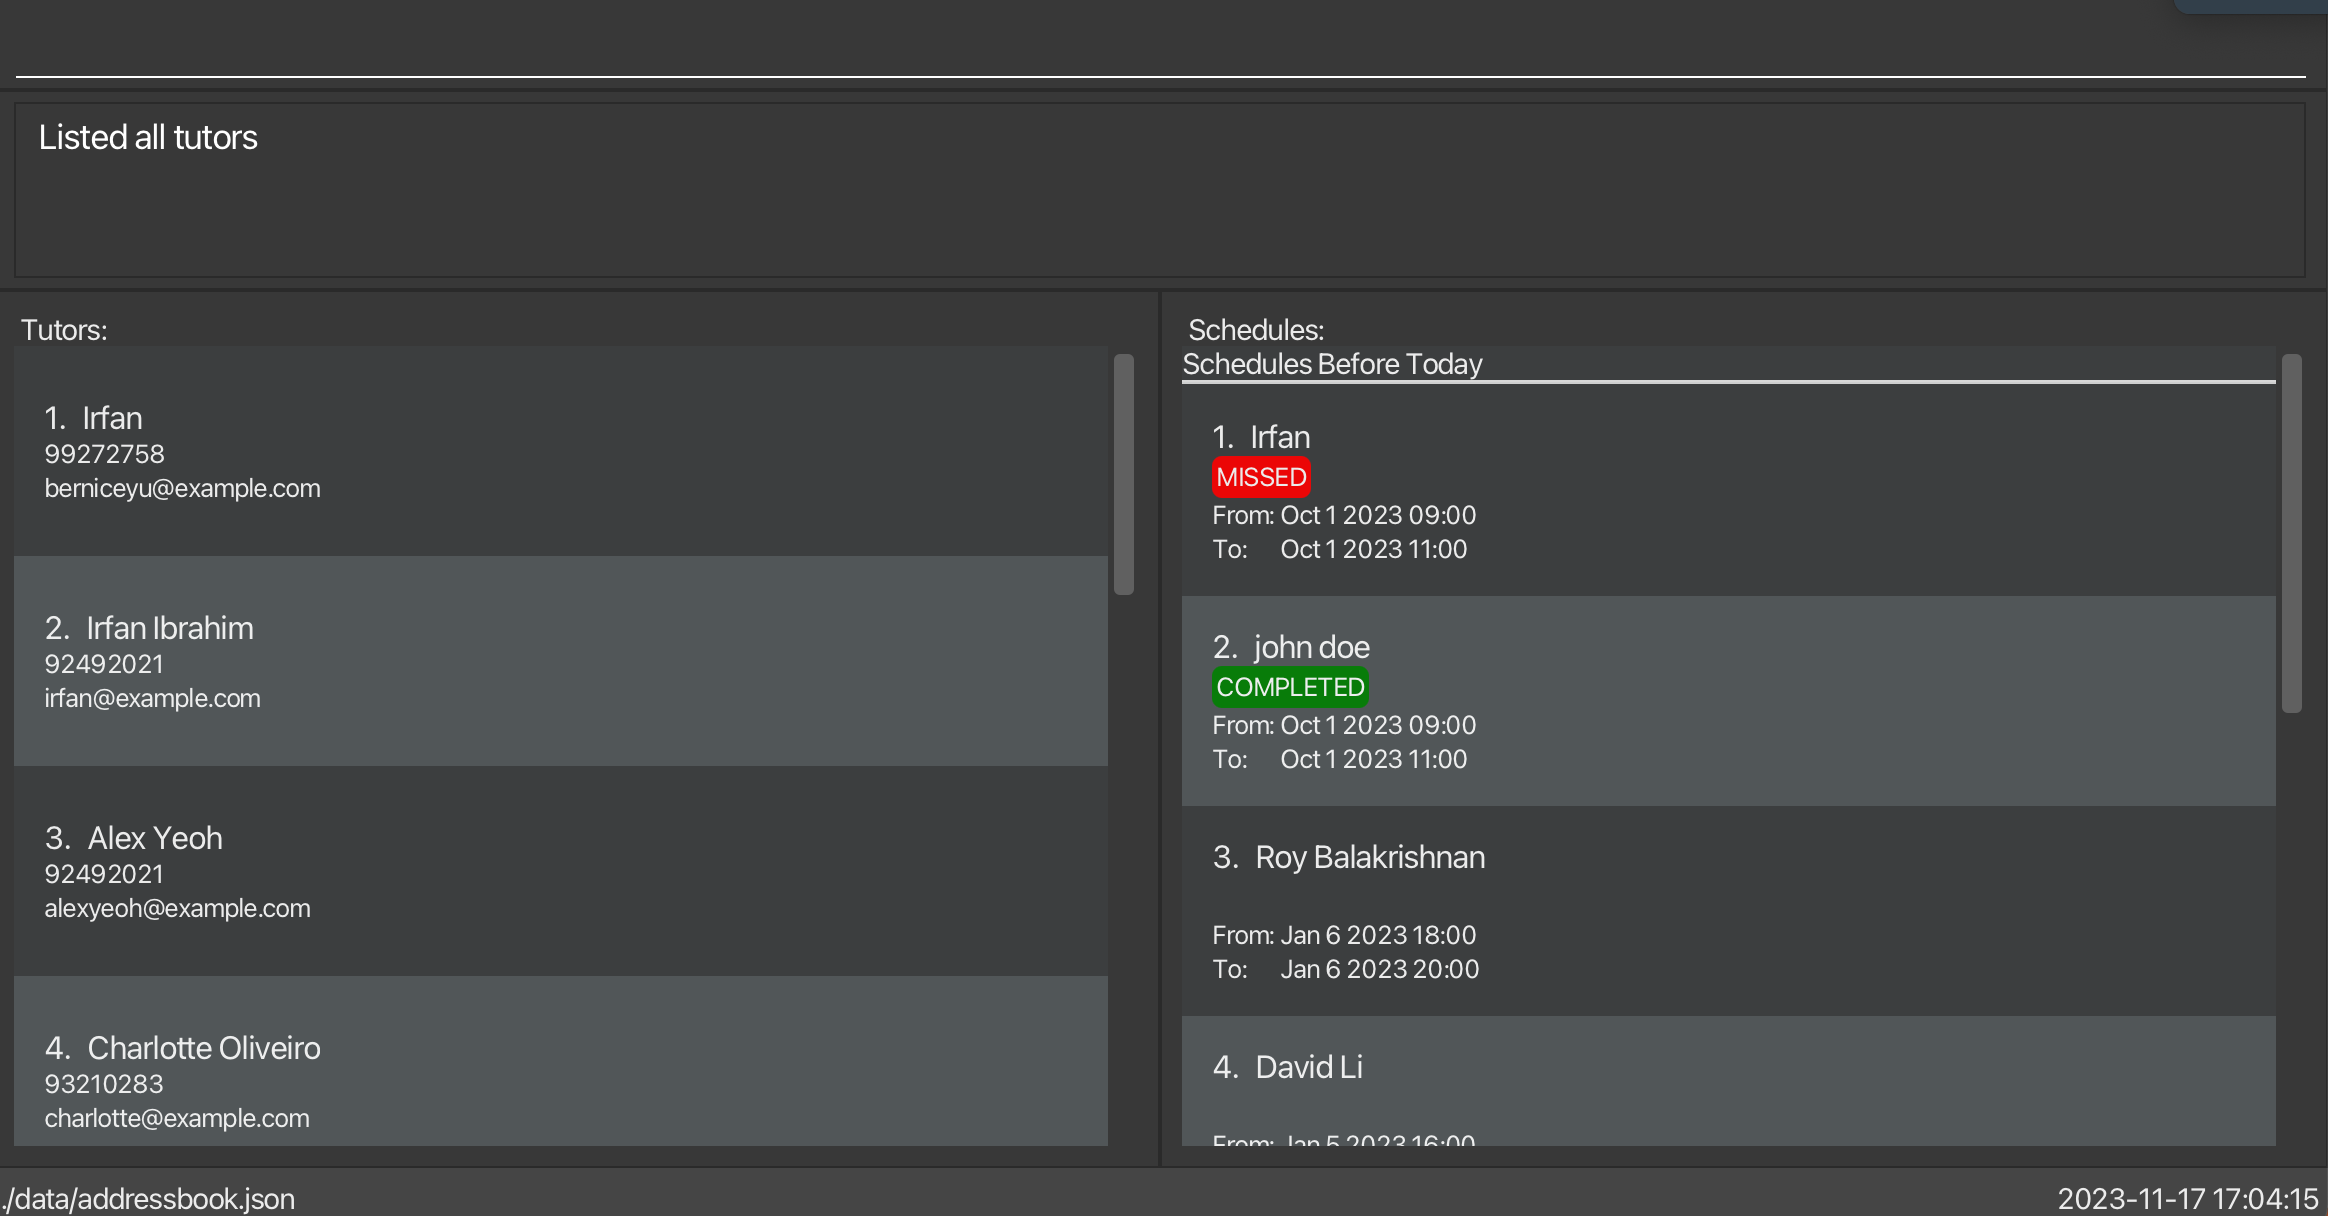This screenshot has width=2328, height=1216.
Task: Click the ./data/addressbook.json path in status bar
Action: click(148, 1198)
